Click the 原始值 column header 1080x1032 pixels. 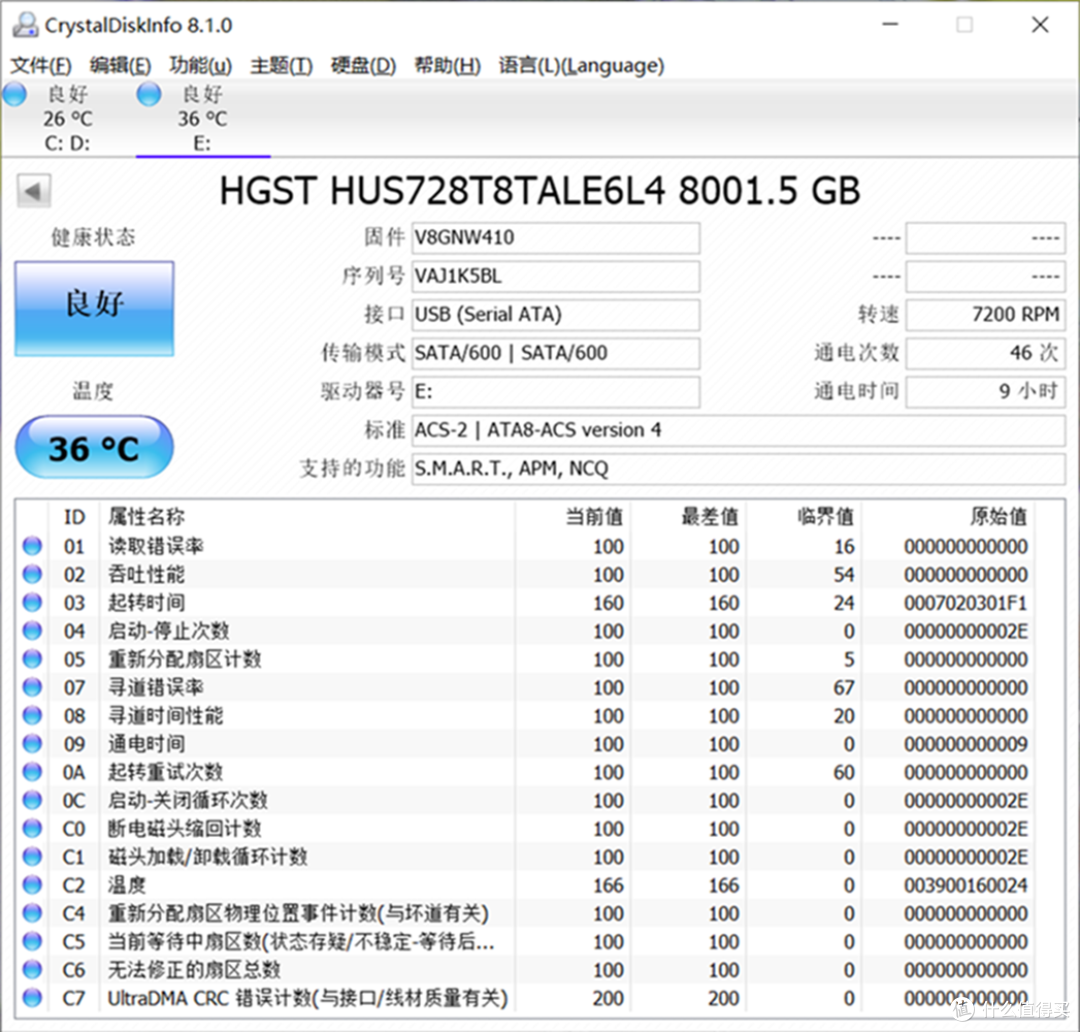(999, 517)
